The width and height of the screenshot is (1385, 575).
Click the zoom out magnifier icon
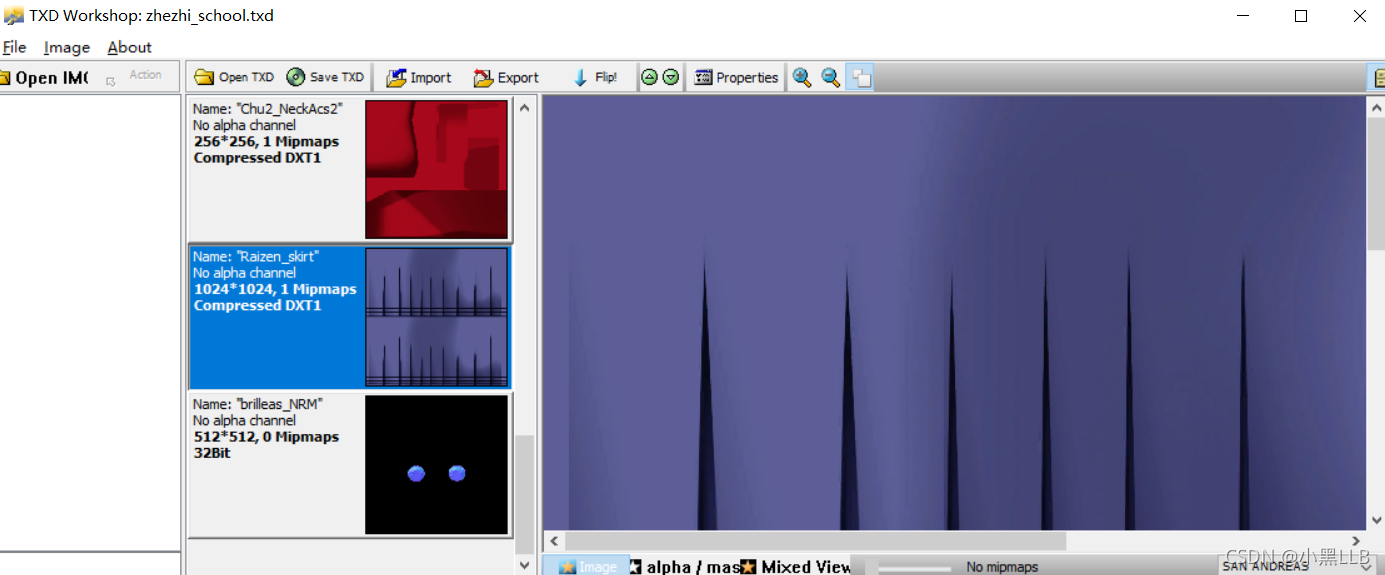(830, 77)
